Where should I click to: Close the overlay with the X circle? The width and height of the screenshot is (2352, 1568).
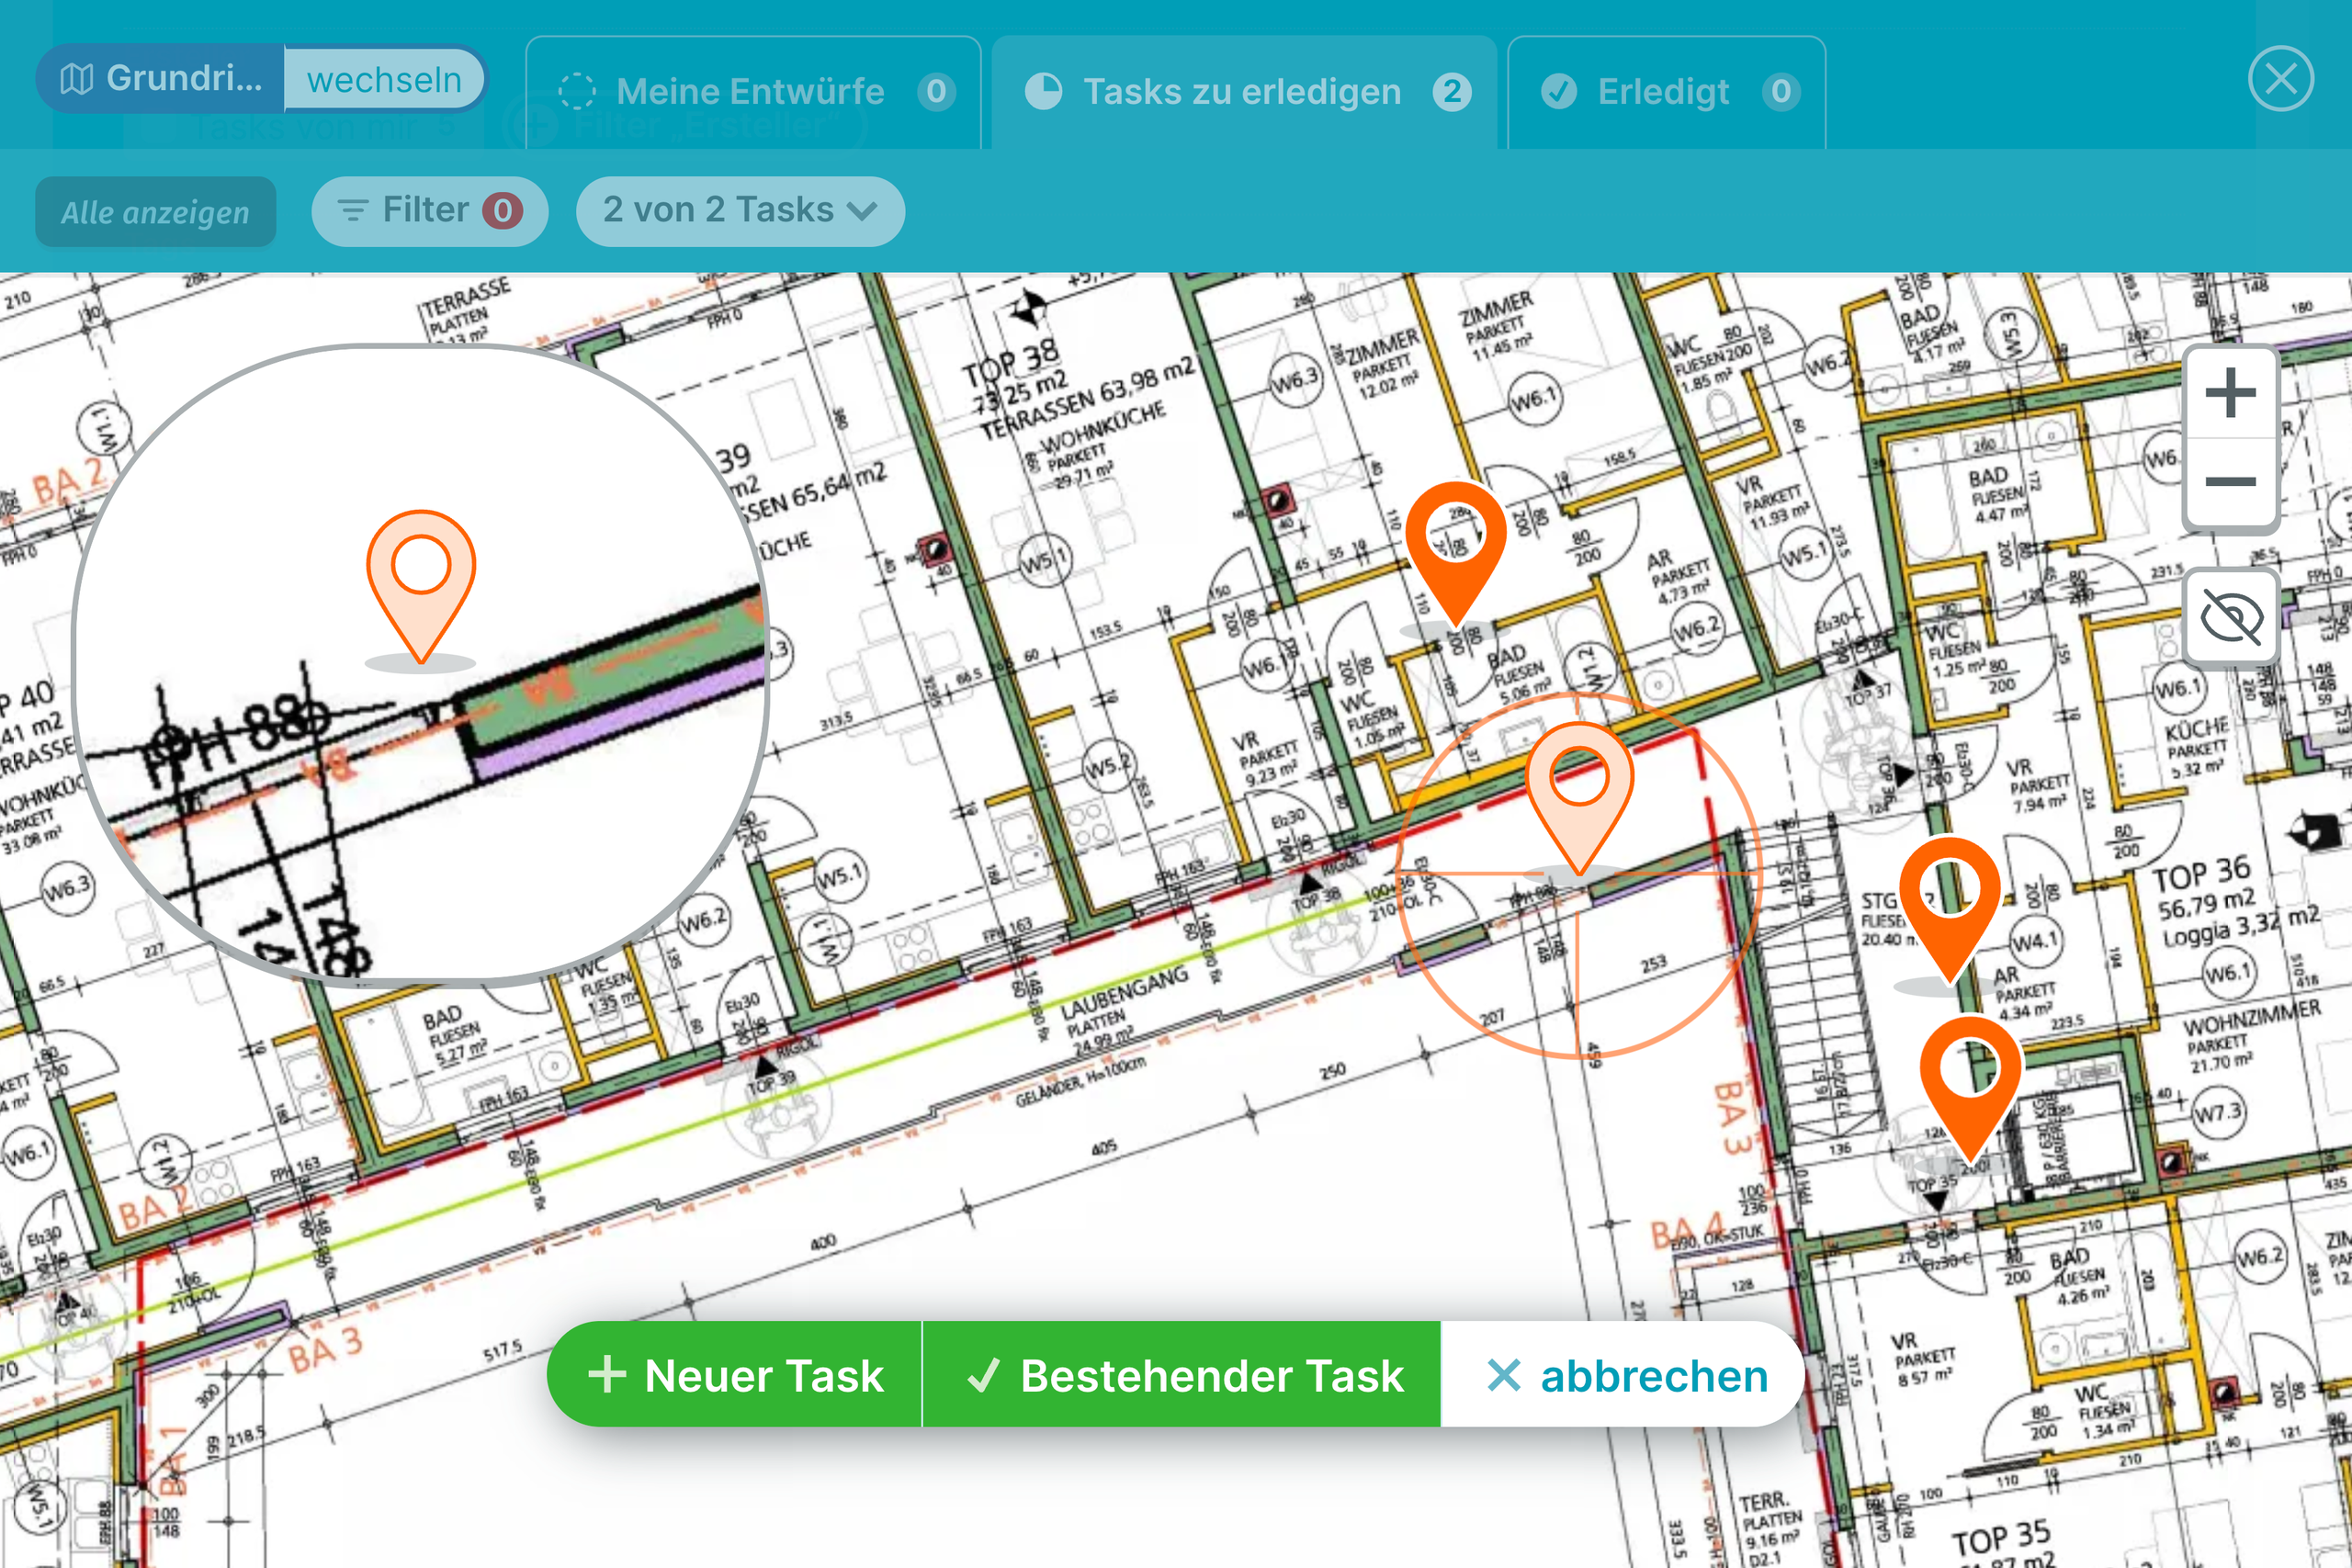2280,79
